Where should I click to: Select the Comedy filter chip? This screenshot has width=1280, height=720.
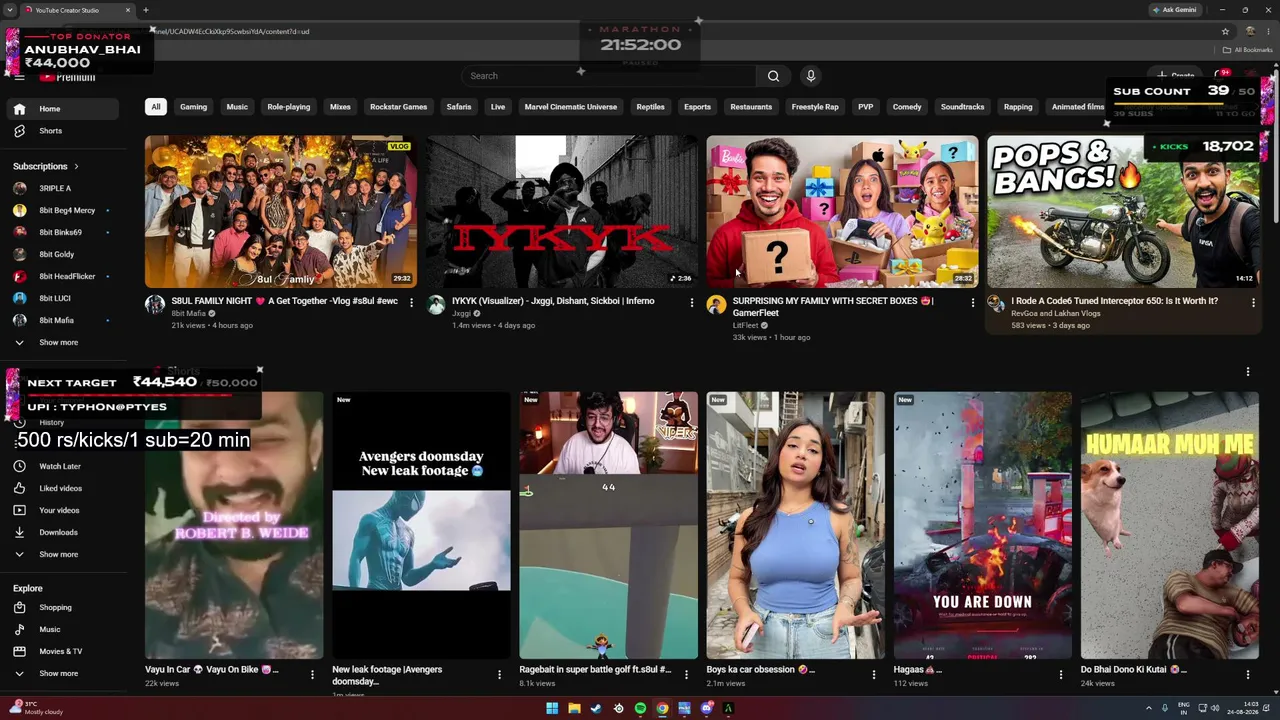pyautogui.click(x=907, y=107)
